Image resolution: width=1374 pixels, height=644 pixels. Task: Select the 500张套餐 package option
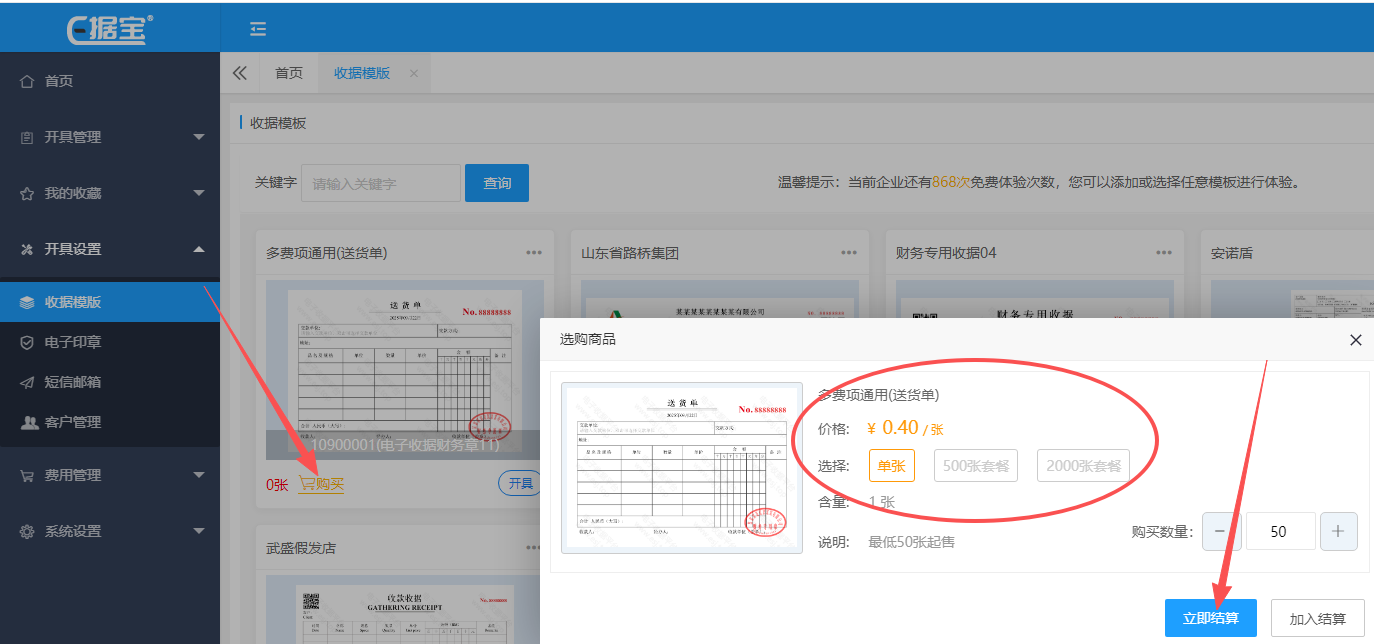coord(976,465)
